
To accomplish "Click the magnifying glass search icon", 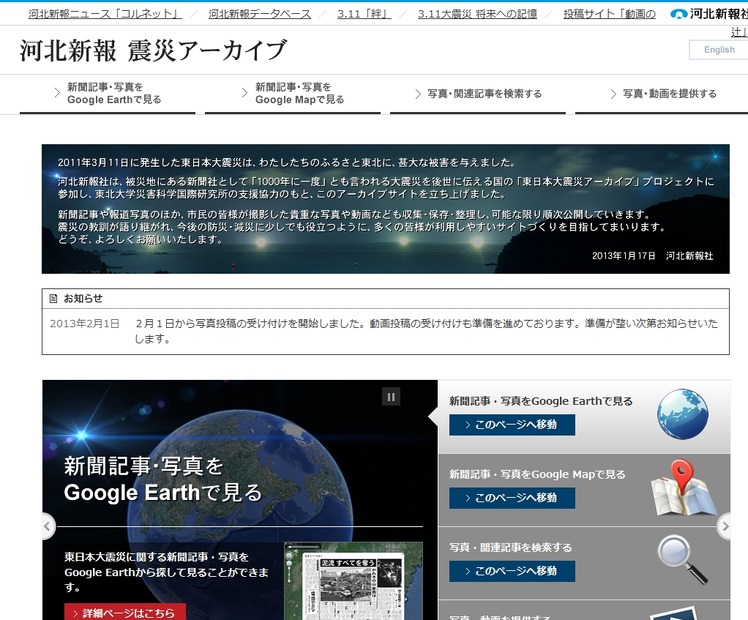I will [x=682, y=560].
